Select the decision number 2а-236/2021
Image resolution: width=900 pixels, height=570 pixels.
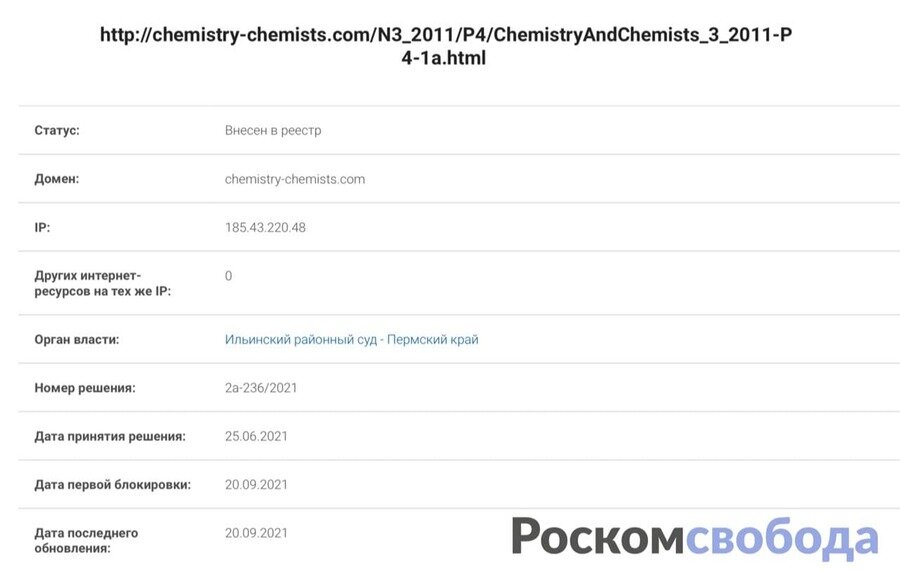click(x=261, y=388)
